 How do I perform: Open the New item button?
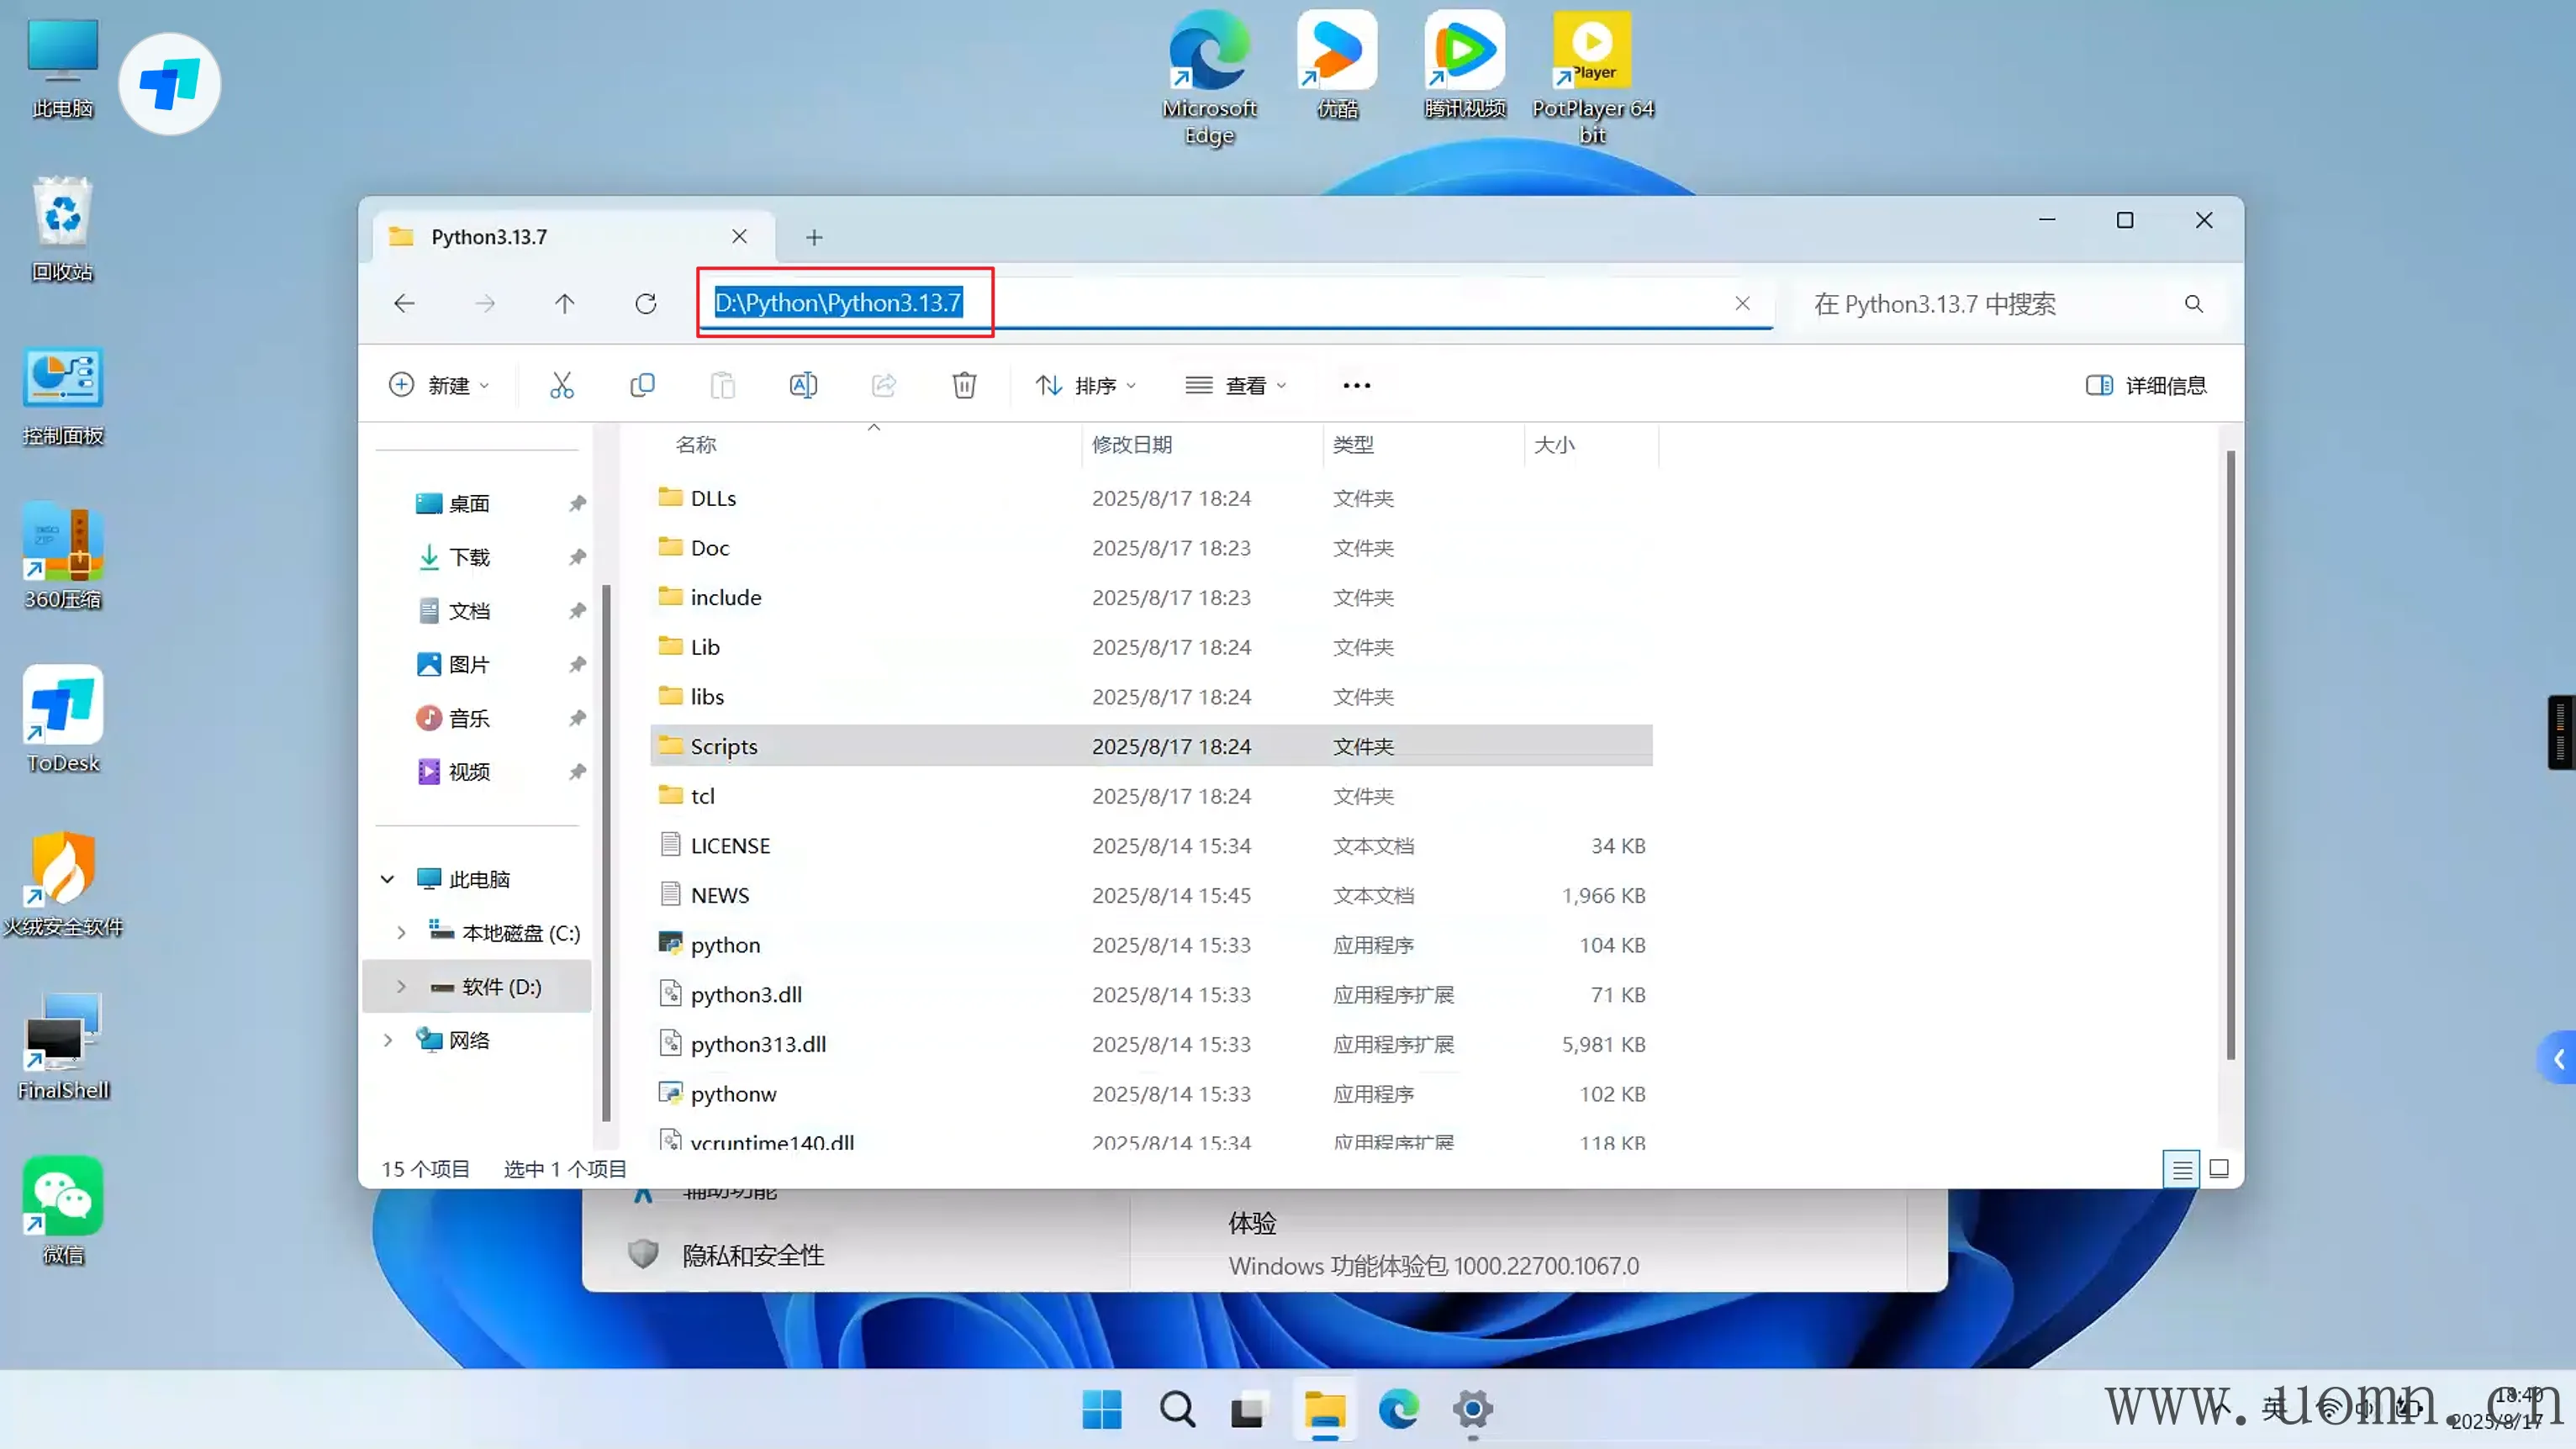coord(439,385)
